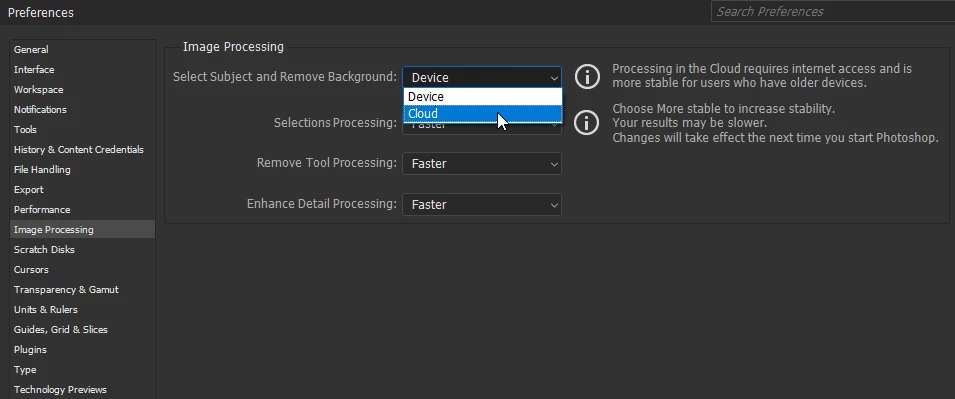Open Type preferences category
The image size is (955, 399).
pos(25,370)
